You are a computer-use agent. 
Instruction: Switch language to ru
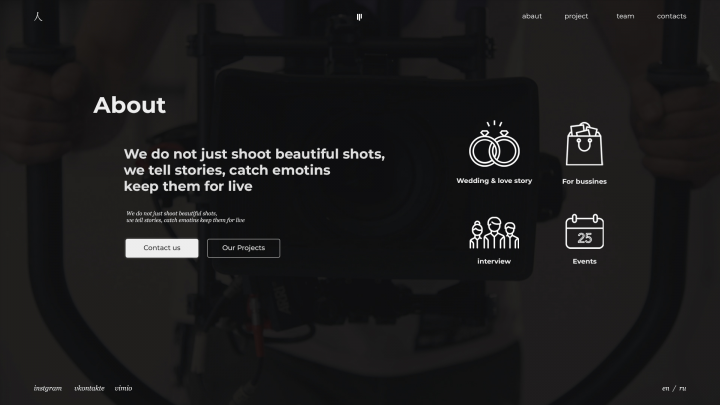tap(683, 388)
